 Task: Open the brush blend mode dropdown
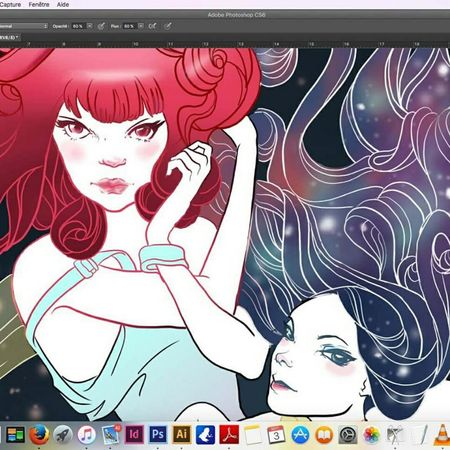click(23, 26)
